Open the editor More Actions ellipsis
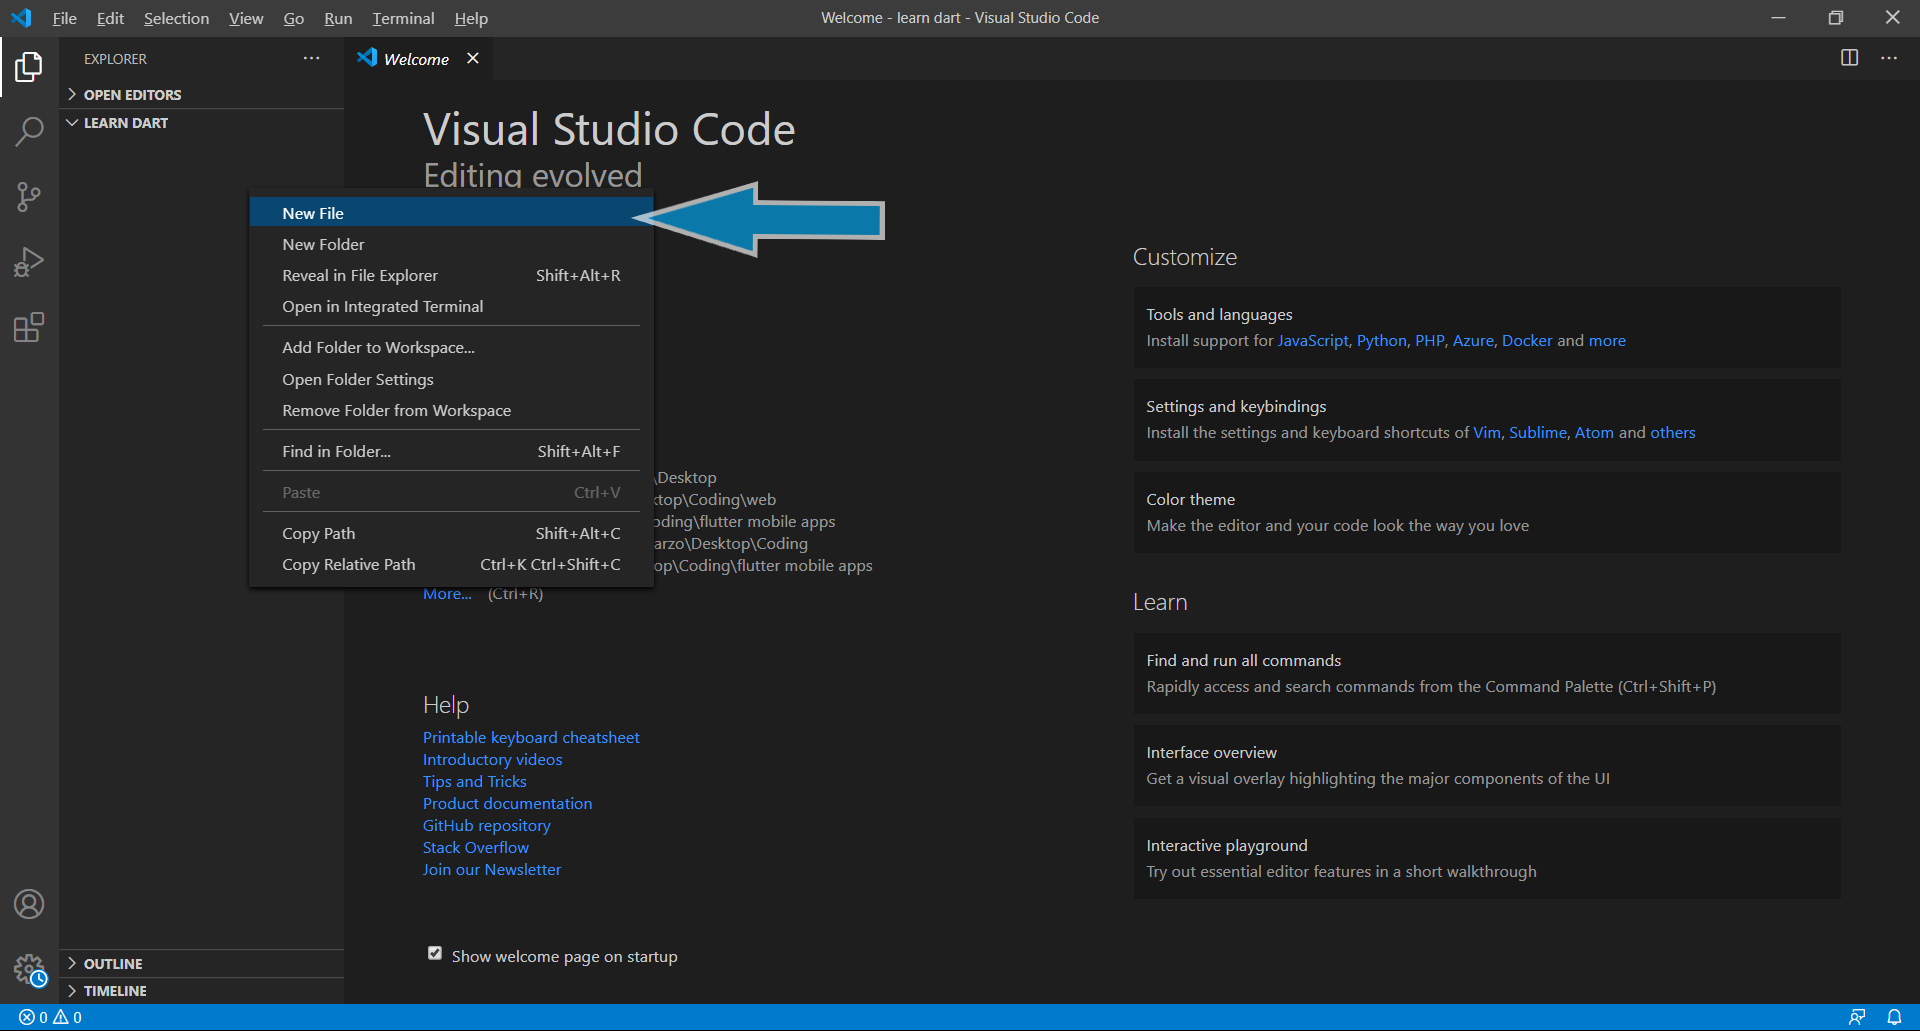 point(1889,58)
